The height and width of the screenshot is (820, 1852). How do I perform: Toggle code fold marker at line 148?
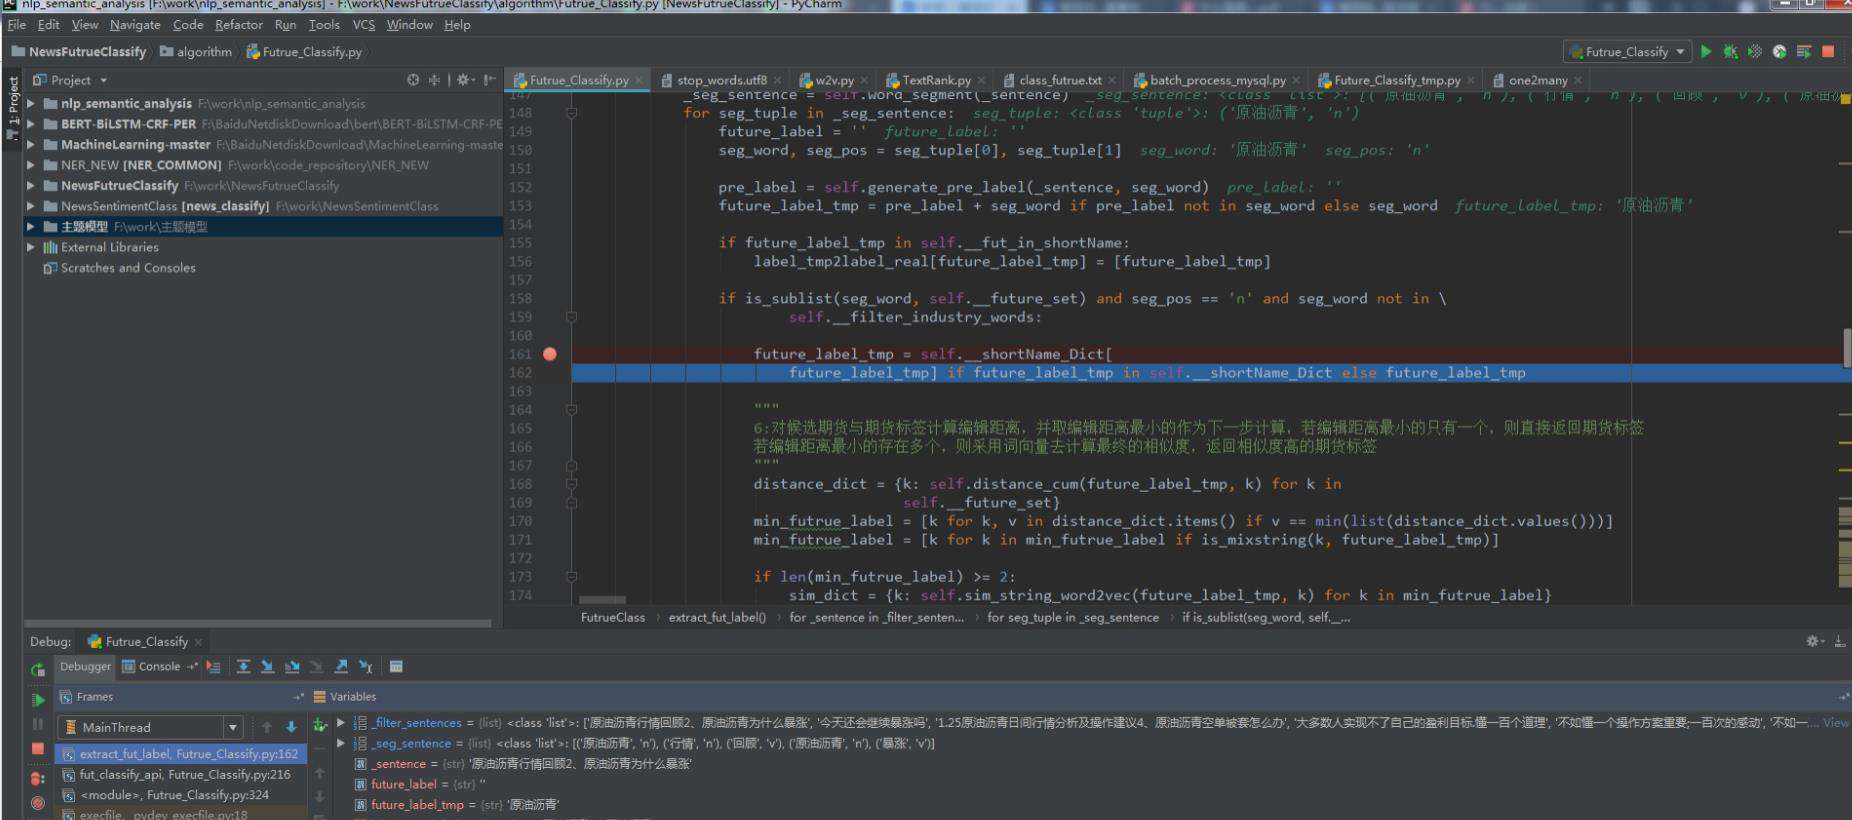pos(571,113)
